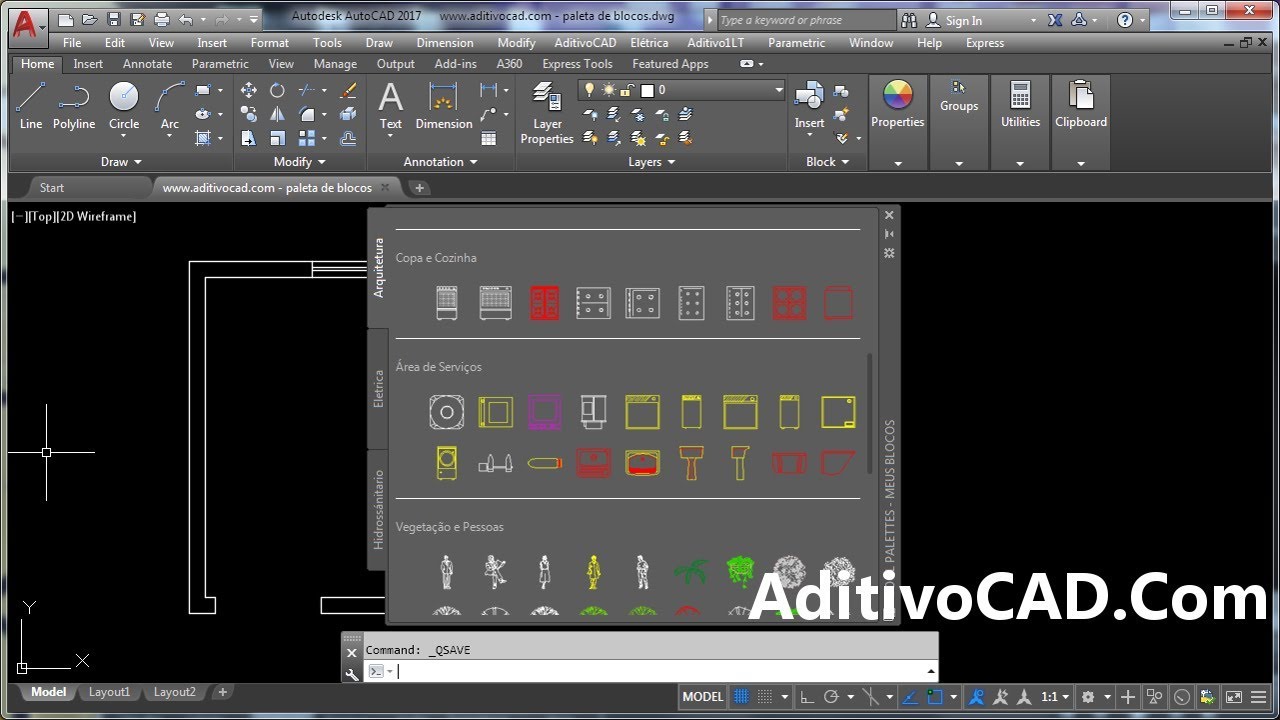1280x720 pixels.
Task: Select the Mirror tool
Action: click(278, 114)
